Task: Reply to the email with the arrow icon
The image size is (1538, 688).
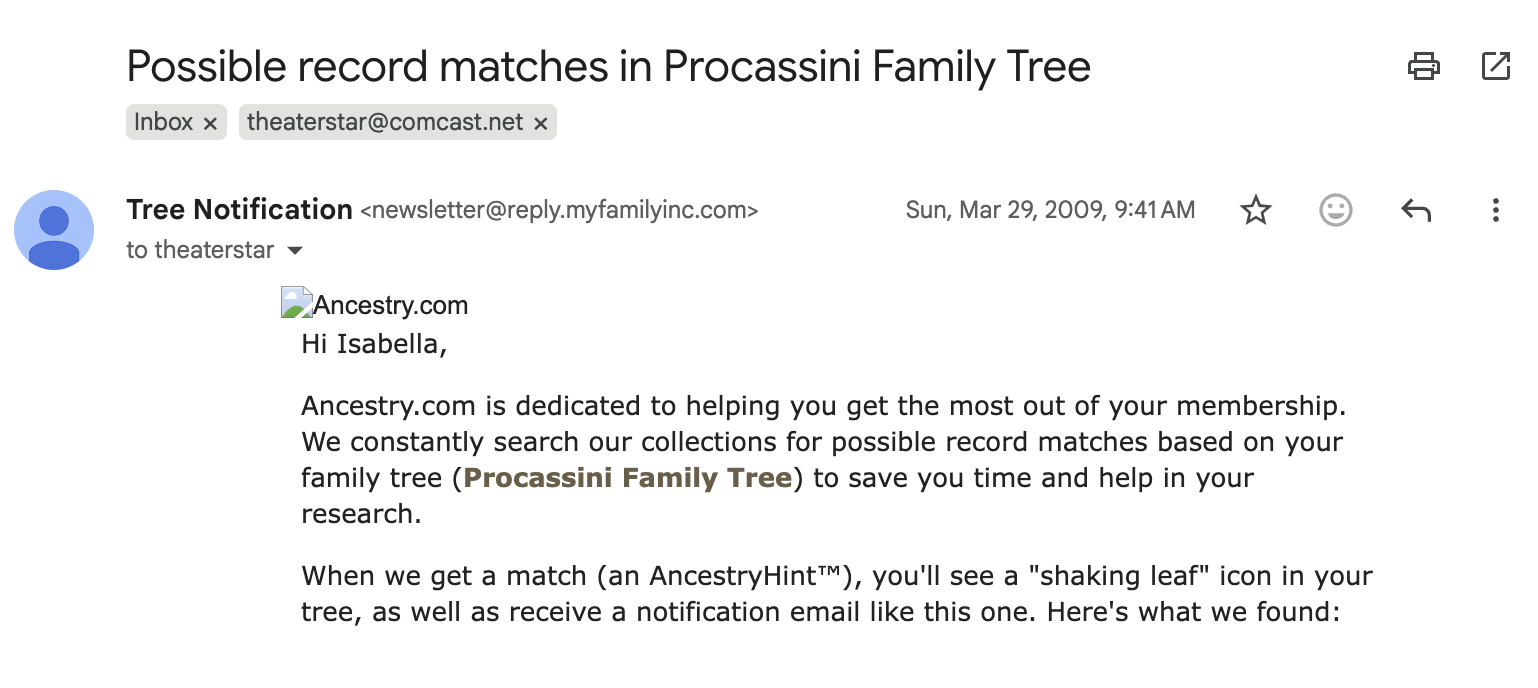Action: [x=1416, y=210]
